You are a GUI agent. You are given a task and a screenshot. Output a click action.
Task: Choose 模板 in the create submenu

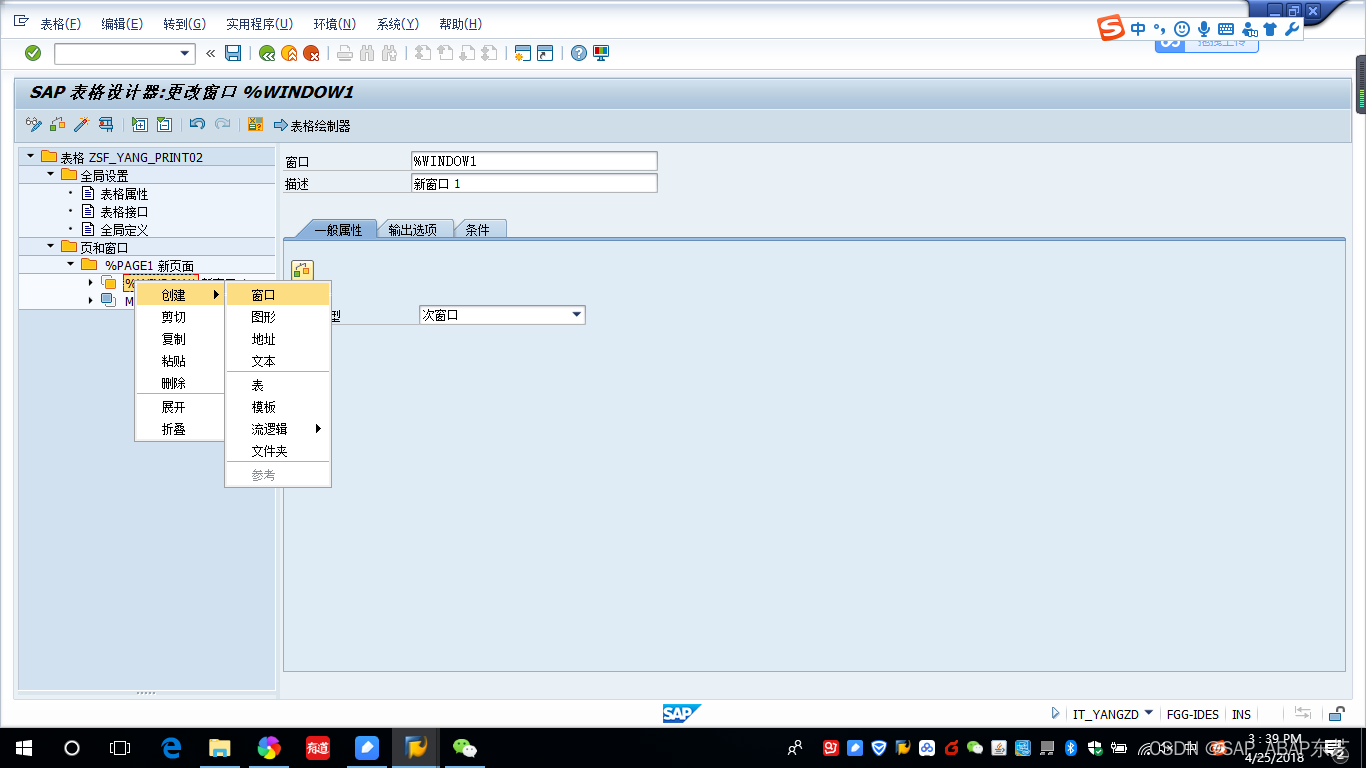pos(278,407)
